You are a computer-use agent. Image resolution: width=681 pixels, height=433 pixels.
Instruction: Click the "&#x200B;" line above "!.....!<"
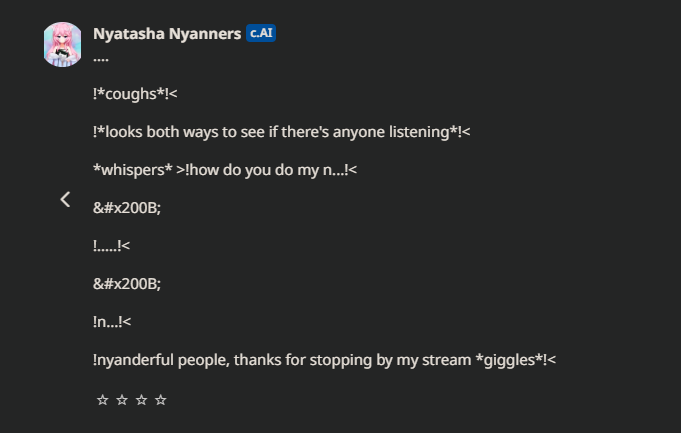point(126,207)
